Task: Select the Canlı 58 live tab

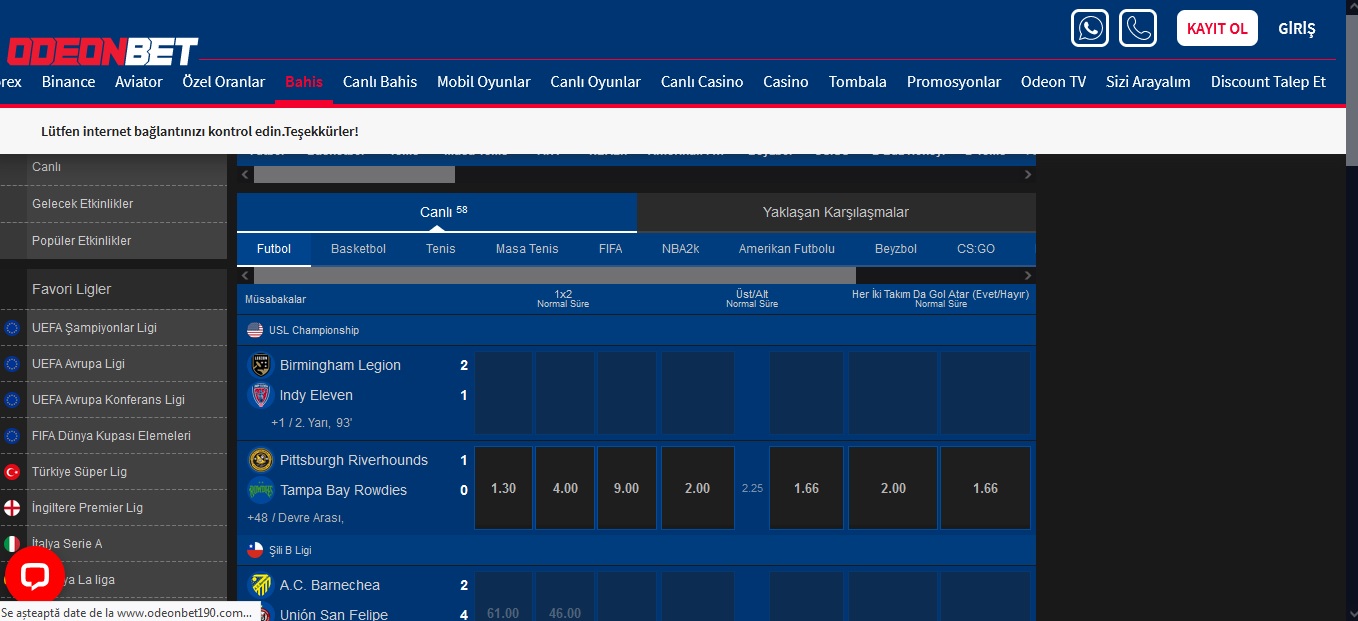Action: coord(437,212)
